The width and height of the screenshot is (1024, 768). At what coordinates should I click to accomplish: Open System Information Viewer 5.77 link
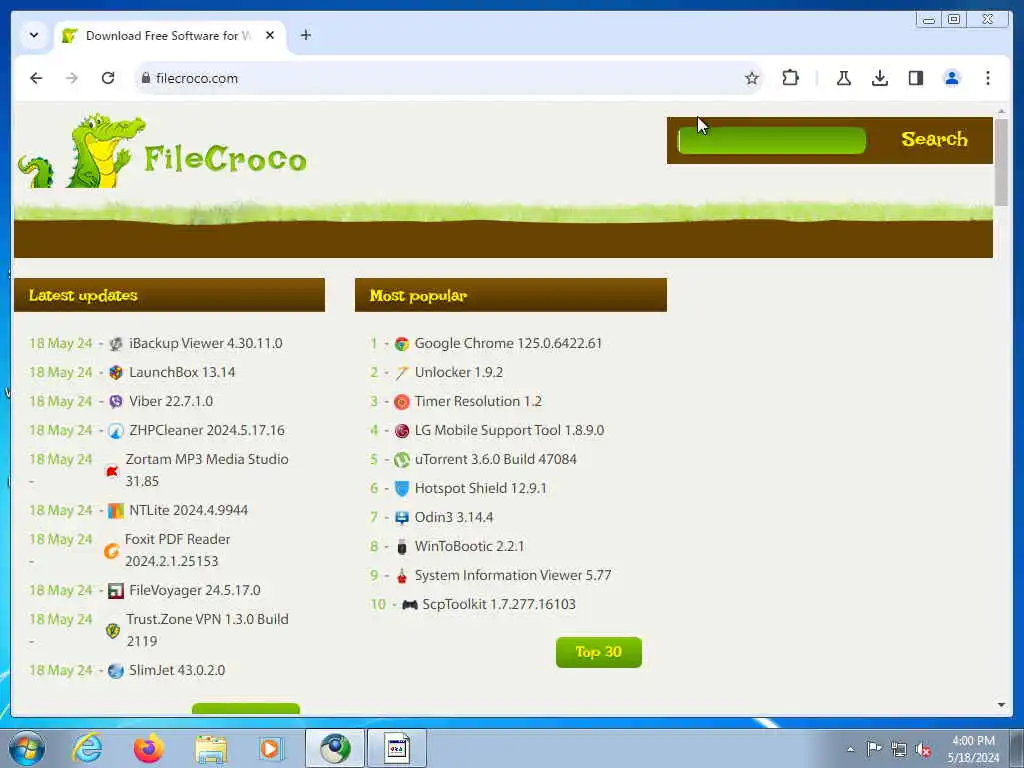[513, 575]
